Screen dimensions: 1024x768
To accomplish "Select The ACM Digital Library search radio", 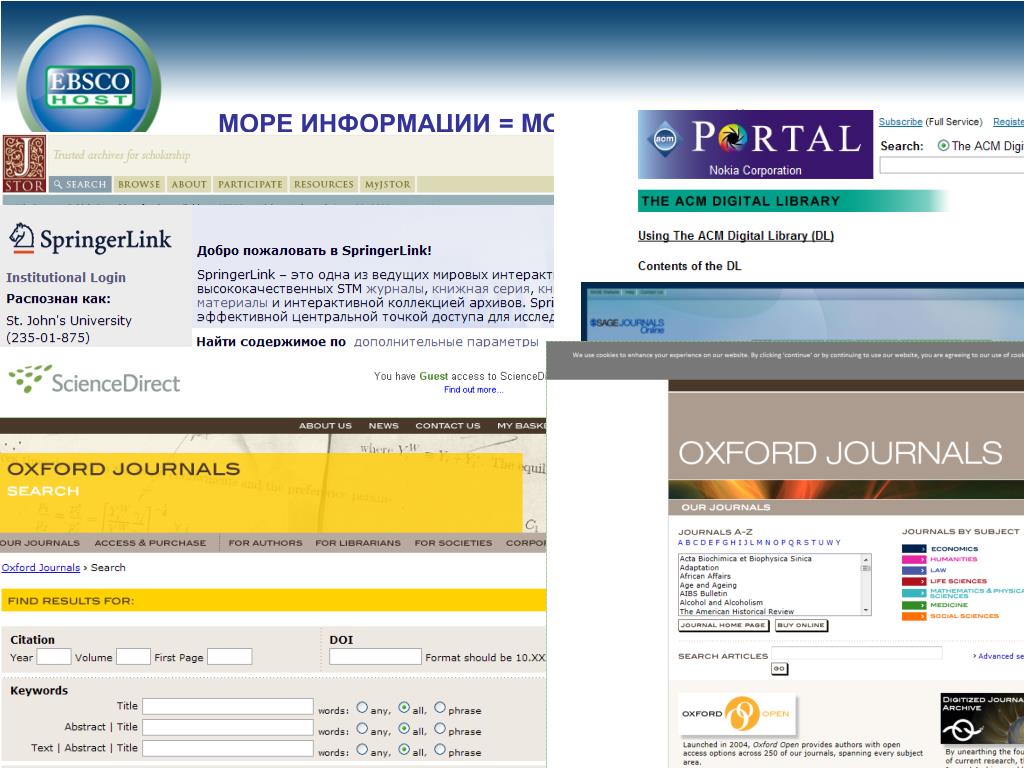I will coord(943,146).
